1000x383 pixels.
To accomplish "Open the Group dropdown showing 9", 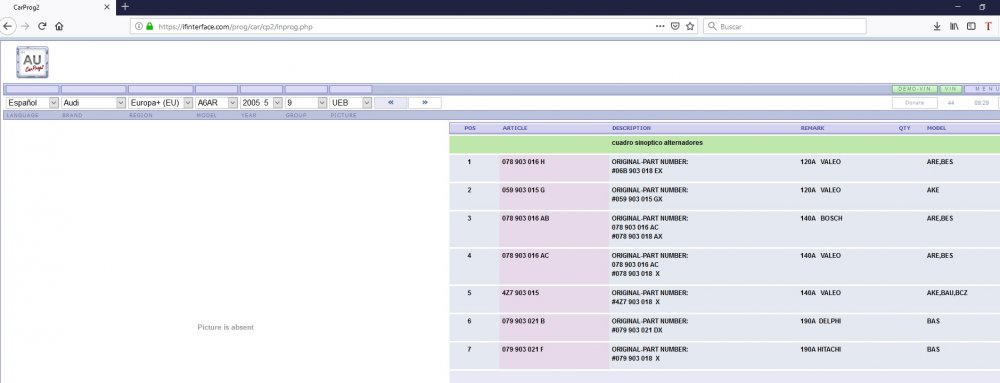I will coord(306,103).
